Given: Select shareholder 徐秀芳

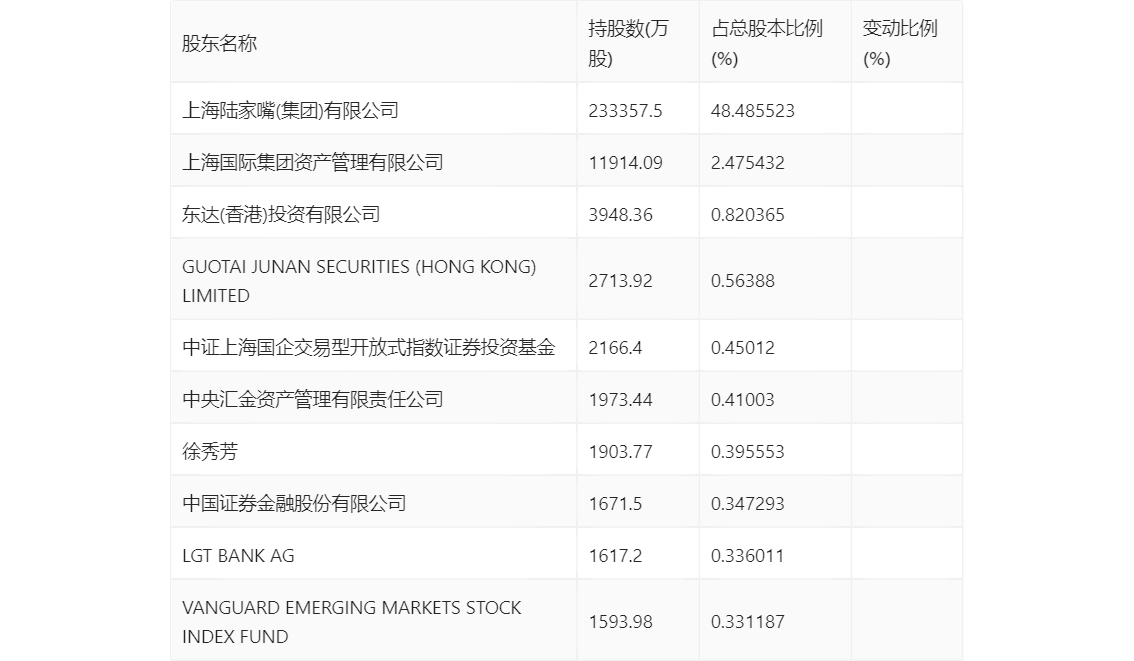Looking at the screenshot, I should tap(210, 451).
